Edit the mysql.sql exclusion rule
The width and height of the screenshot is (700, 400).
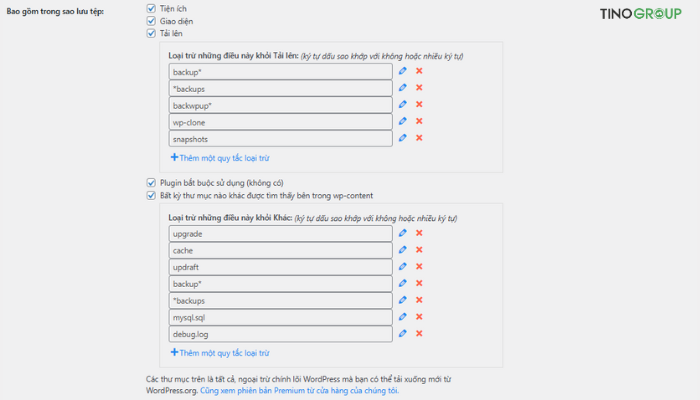coord(403,317)
